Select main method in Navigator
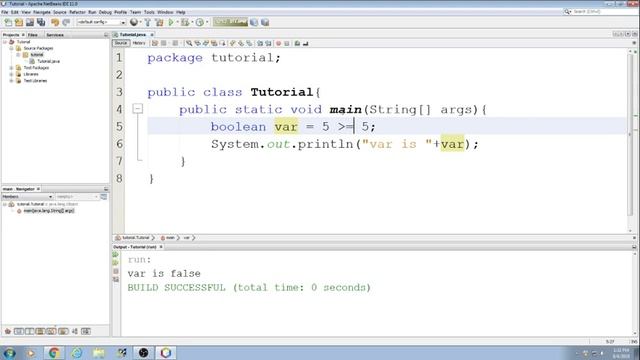The width and height of the screenshot is (640, 360). coord(48,211)
